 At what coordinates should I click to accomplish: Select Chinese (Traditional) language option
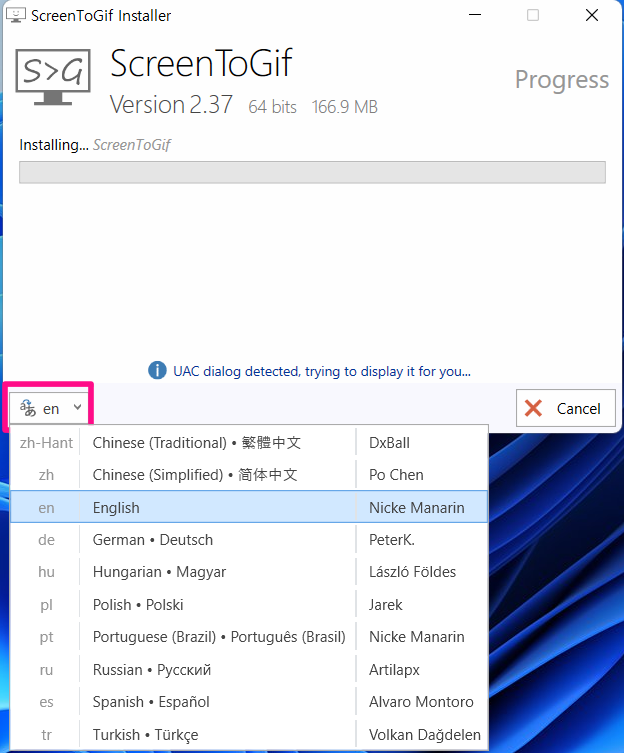pyautogui.click(x=249, y=442)
